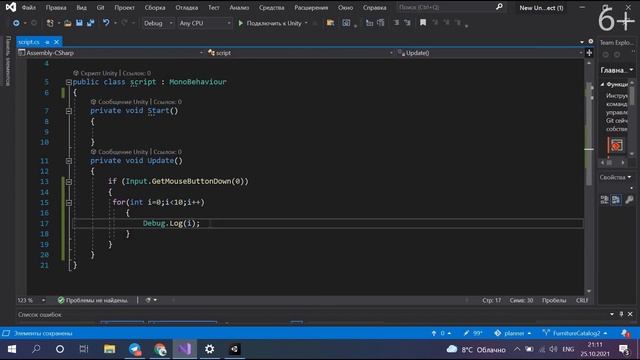Select the script.cs editor tab
Screen dimensions: 640x360
tap(29, 42)
